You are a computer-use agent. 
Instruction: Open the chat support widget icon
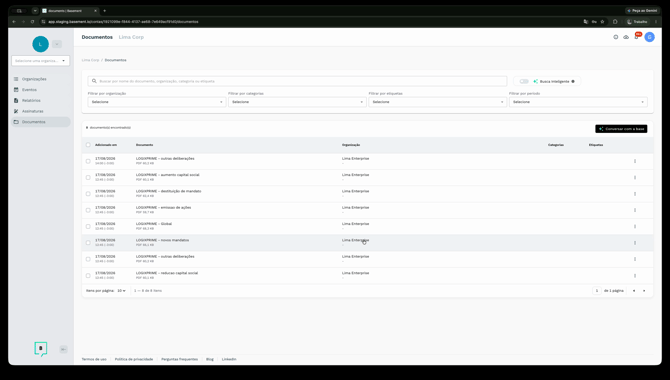point(41,349)
